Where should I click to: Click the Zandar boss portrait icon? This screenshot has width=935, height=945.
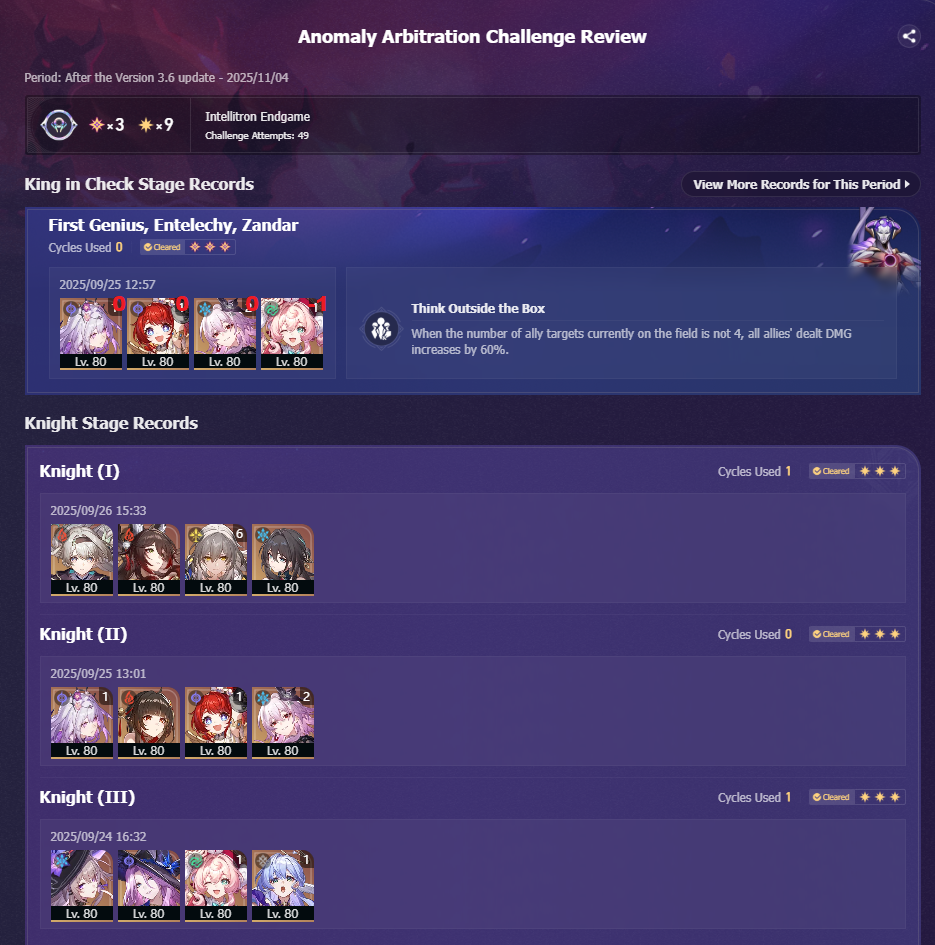pos(883,244)
